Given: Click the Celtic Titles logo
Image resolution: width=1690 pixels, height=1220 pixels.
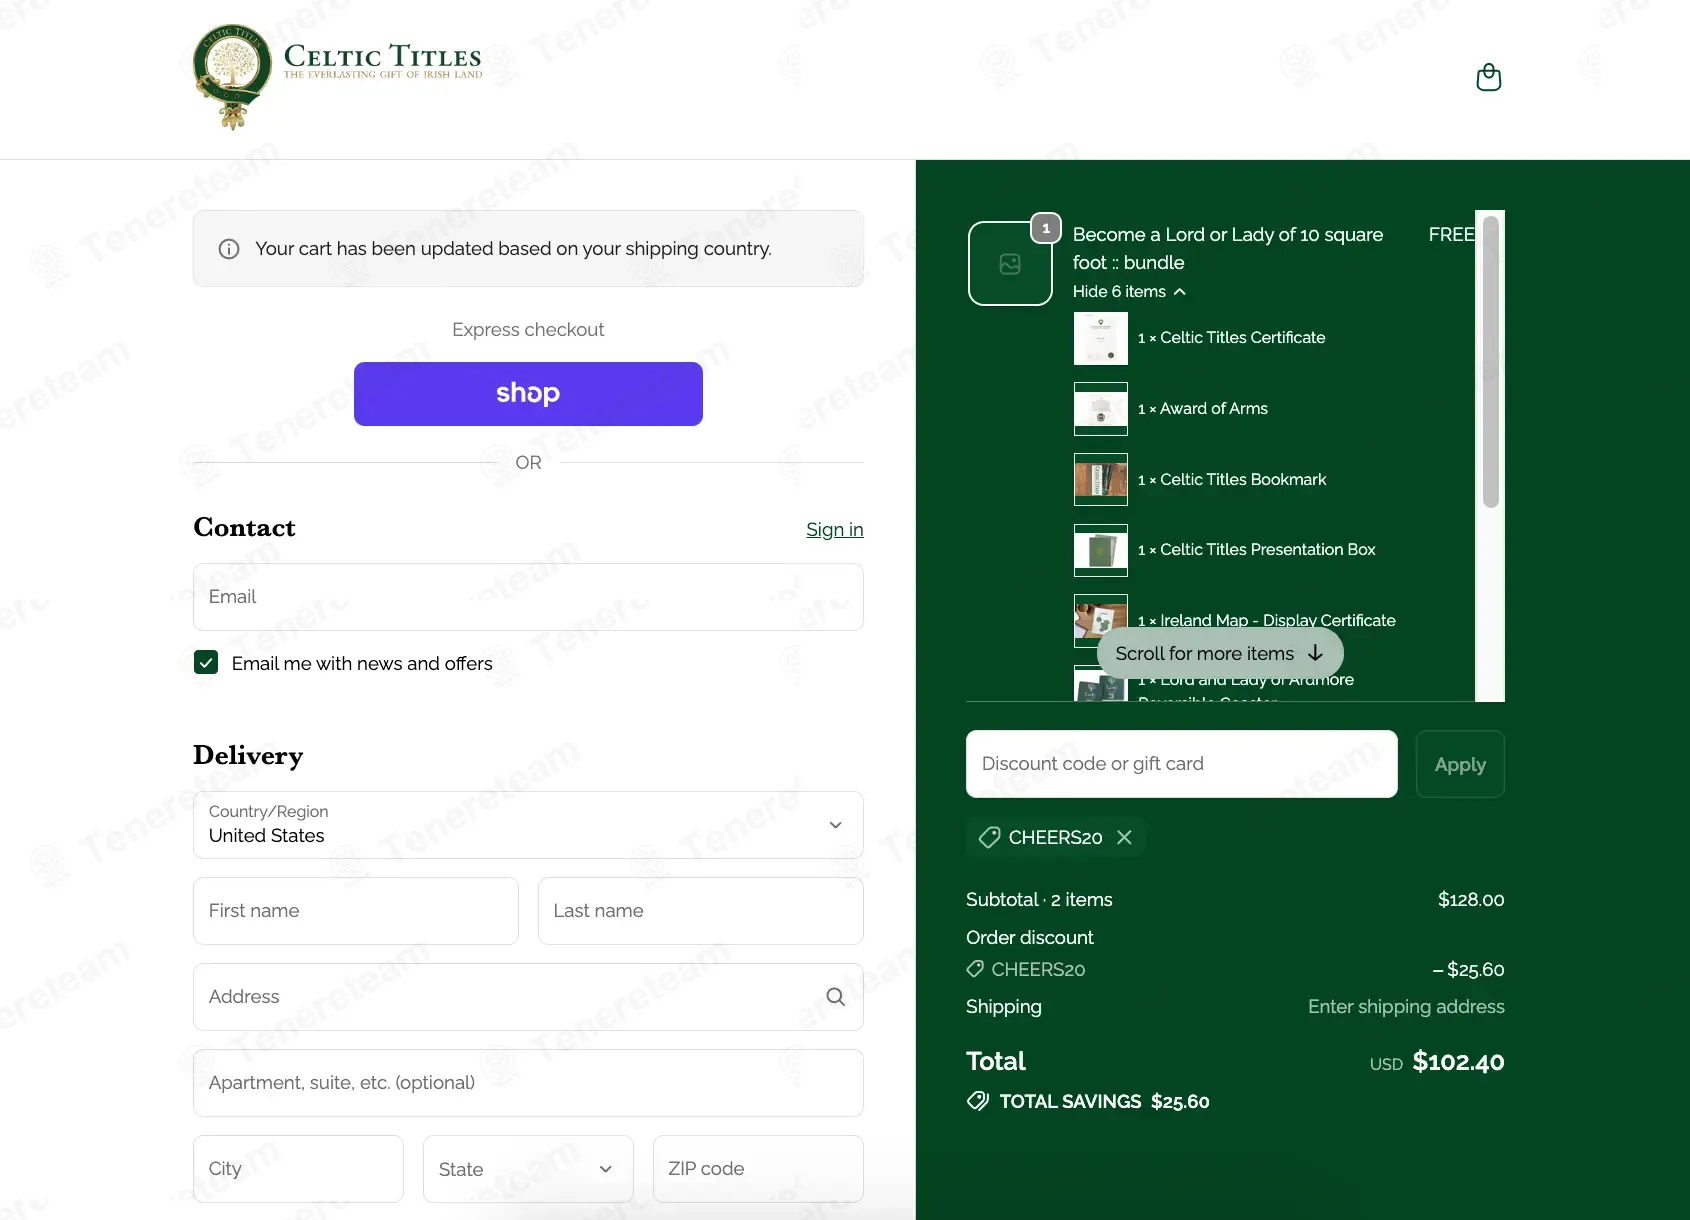Looking at the screenshot, I should coord(337,77).
